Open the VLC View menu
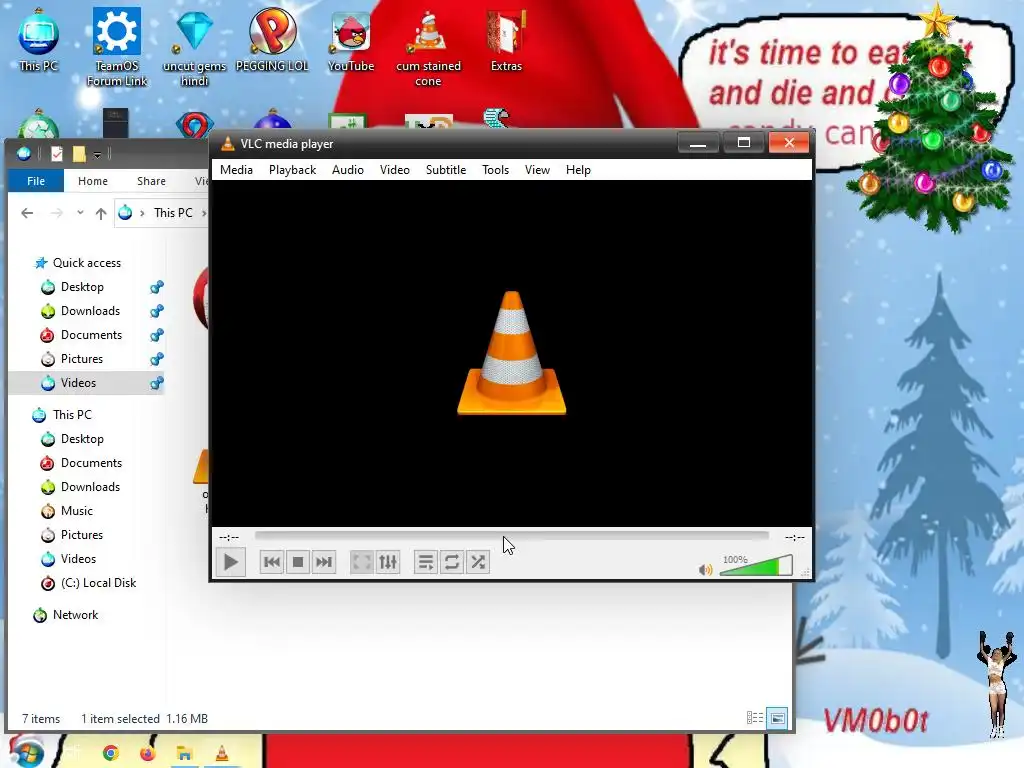This screenshot has width=1024, height=768. [537, 170]
